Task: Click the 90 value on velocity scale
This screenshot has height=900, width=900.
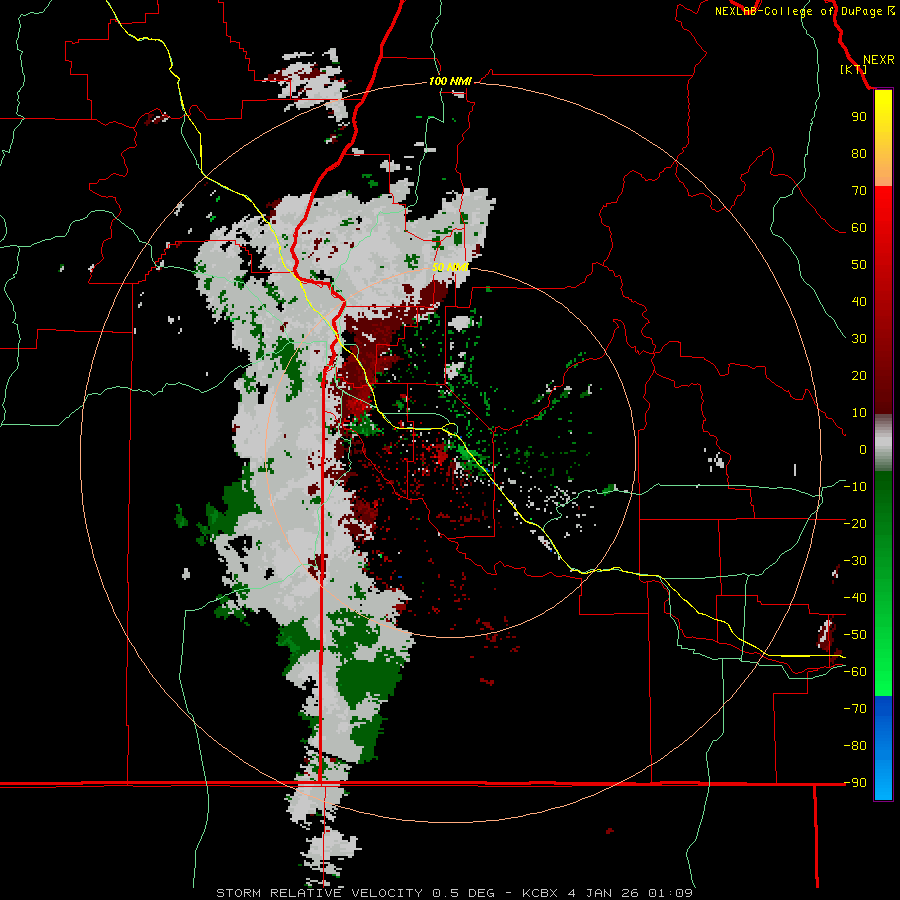Action: pos(859,117)
